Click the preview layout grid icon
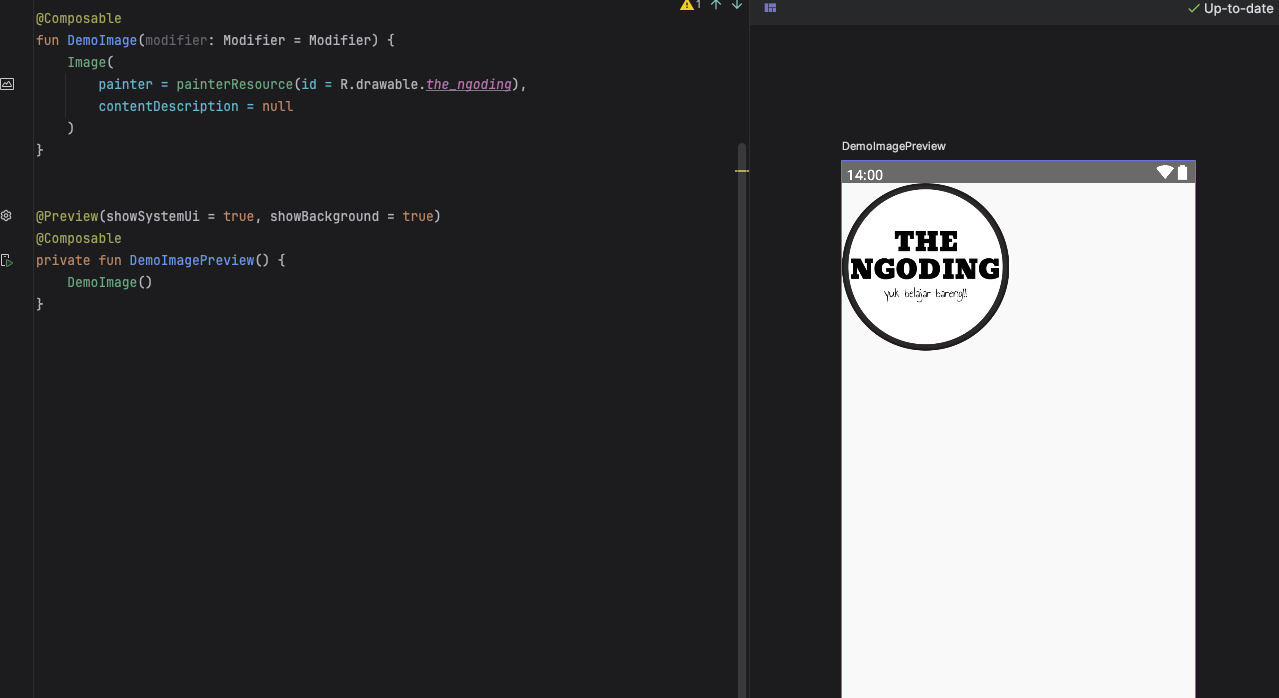Image resolution: width=1279 pixels, height=698 pixels. click(x=770, y=8)
